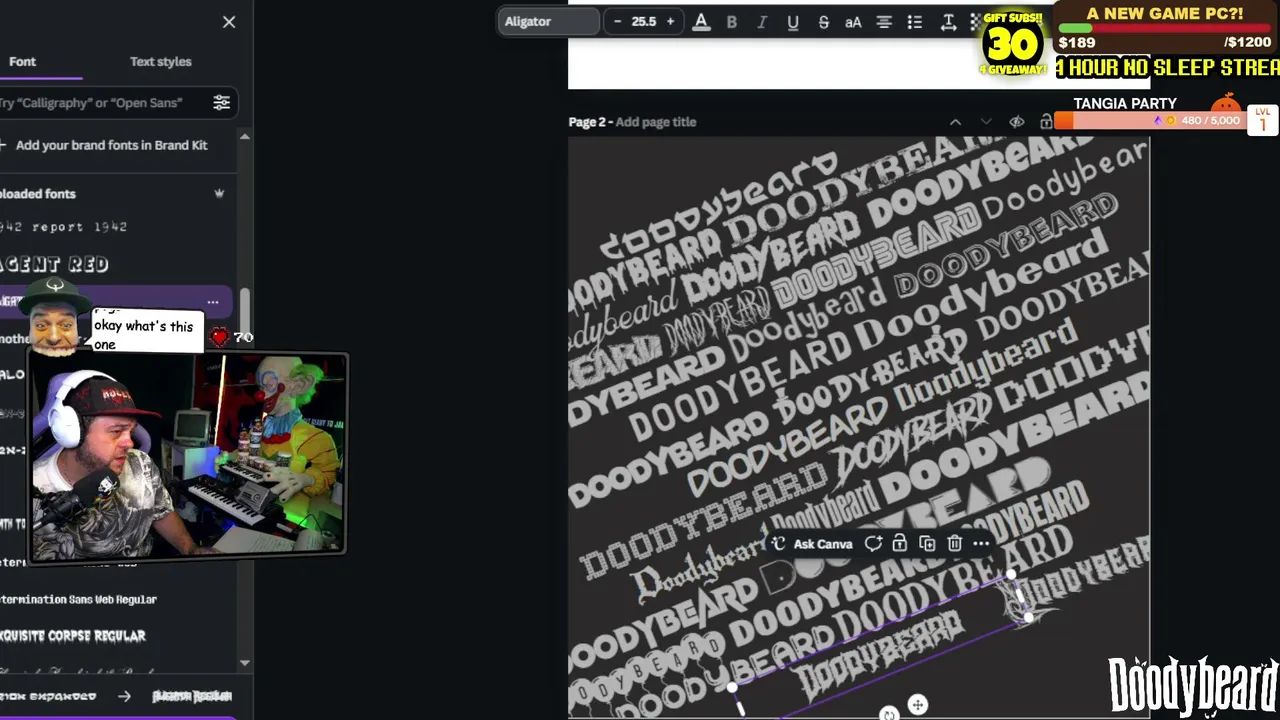The image size is (1280, 720).
Task: Toggle bold formatting
Action: coord(732,22)
